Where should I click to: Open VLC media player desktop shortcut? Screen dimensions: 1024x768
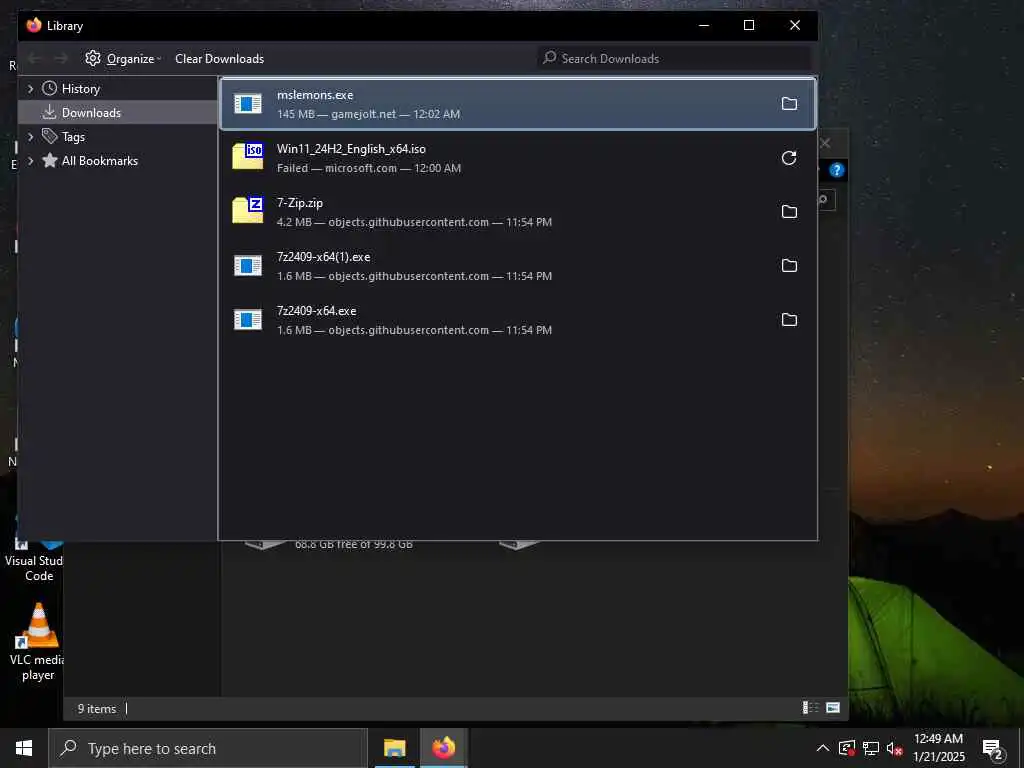pyautogui.click(x=38, y=641)
